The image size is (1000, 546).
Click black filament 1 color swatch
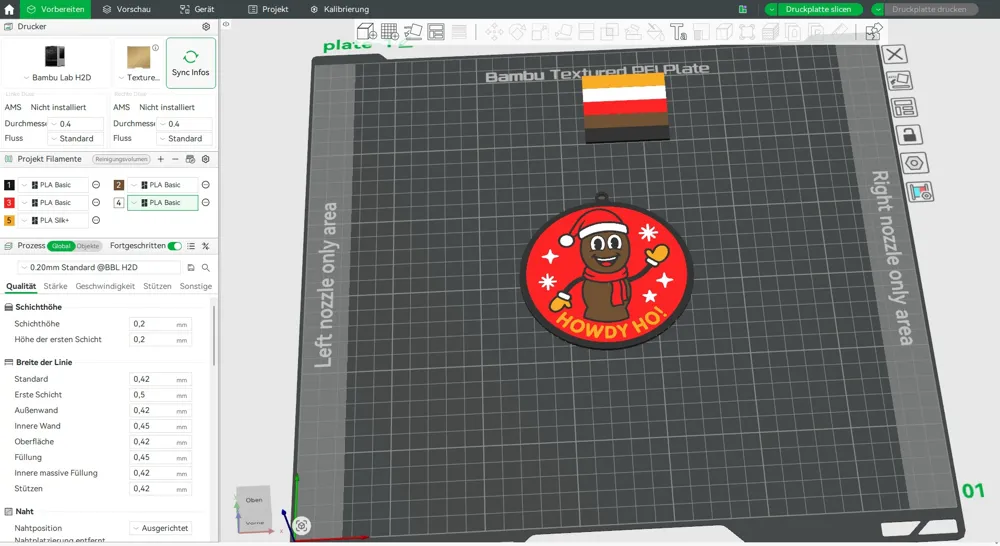9,185
